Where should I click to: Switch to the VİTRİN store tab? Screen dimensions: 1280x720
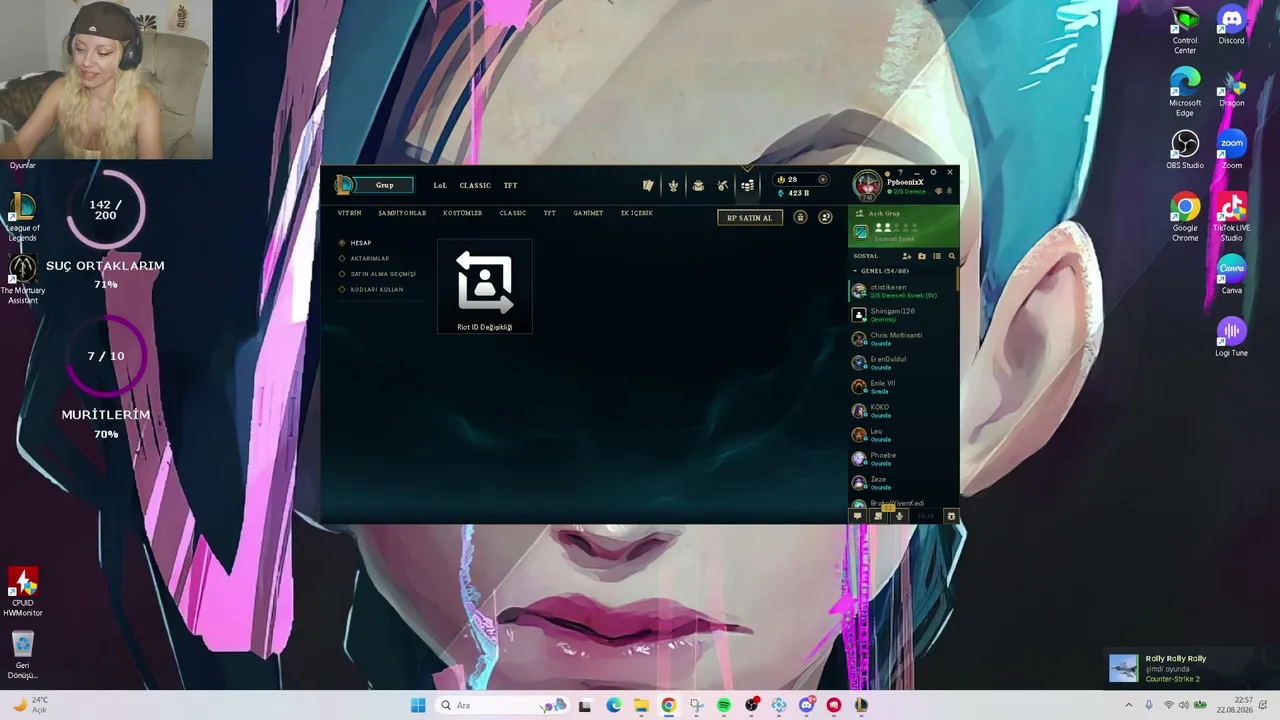[349, 213]
